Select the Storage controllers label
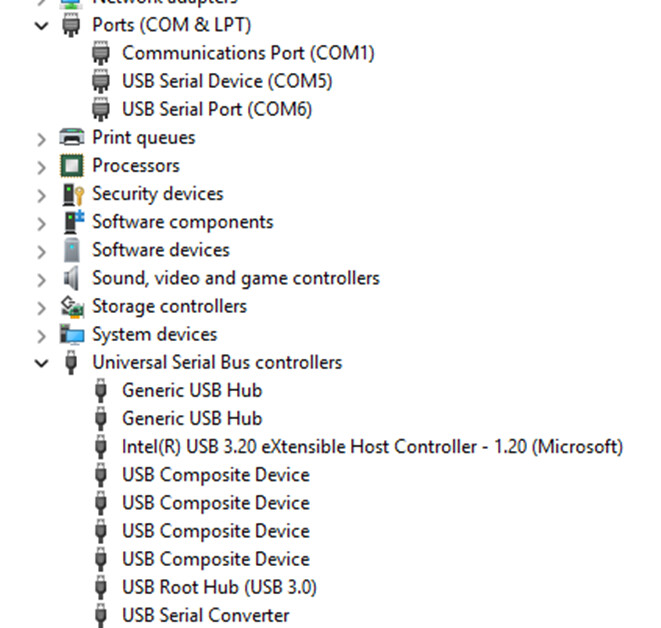The image size is (661, 628). tap(169, 306)
